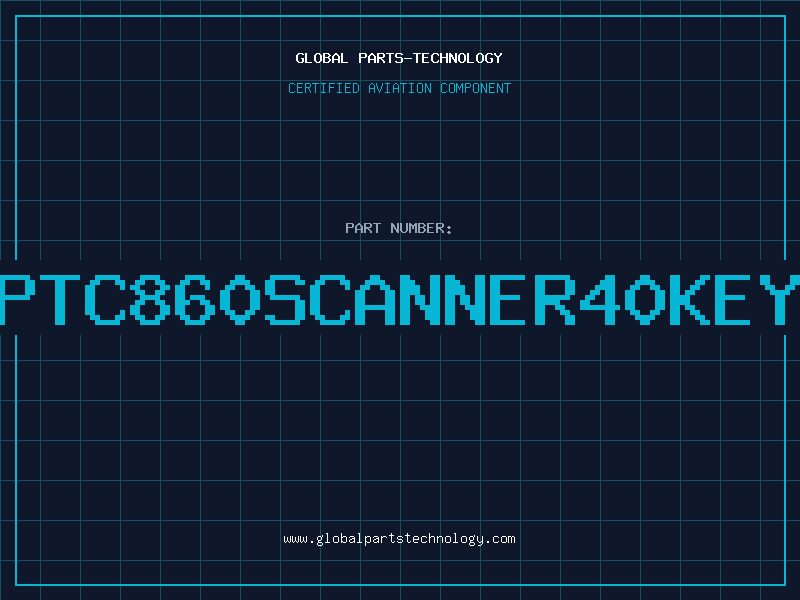This screenshot has width=800, height=600.
Task: Click the PART NUMBER: label
Action: [399, 228]
